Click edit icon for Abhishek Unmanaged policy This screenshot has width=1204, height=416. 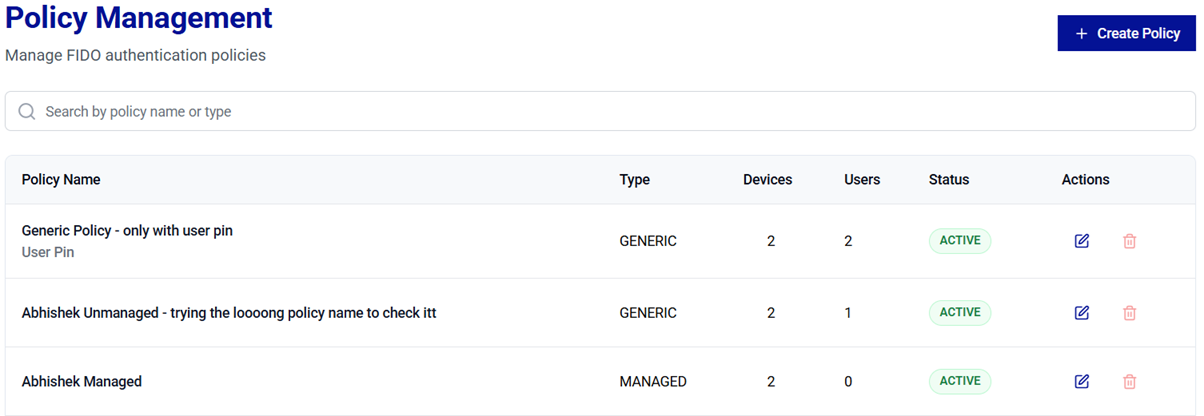point(1081,313)
